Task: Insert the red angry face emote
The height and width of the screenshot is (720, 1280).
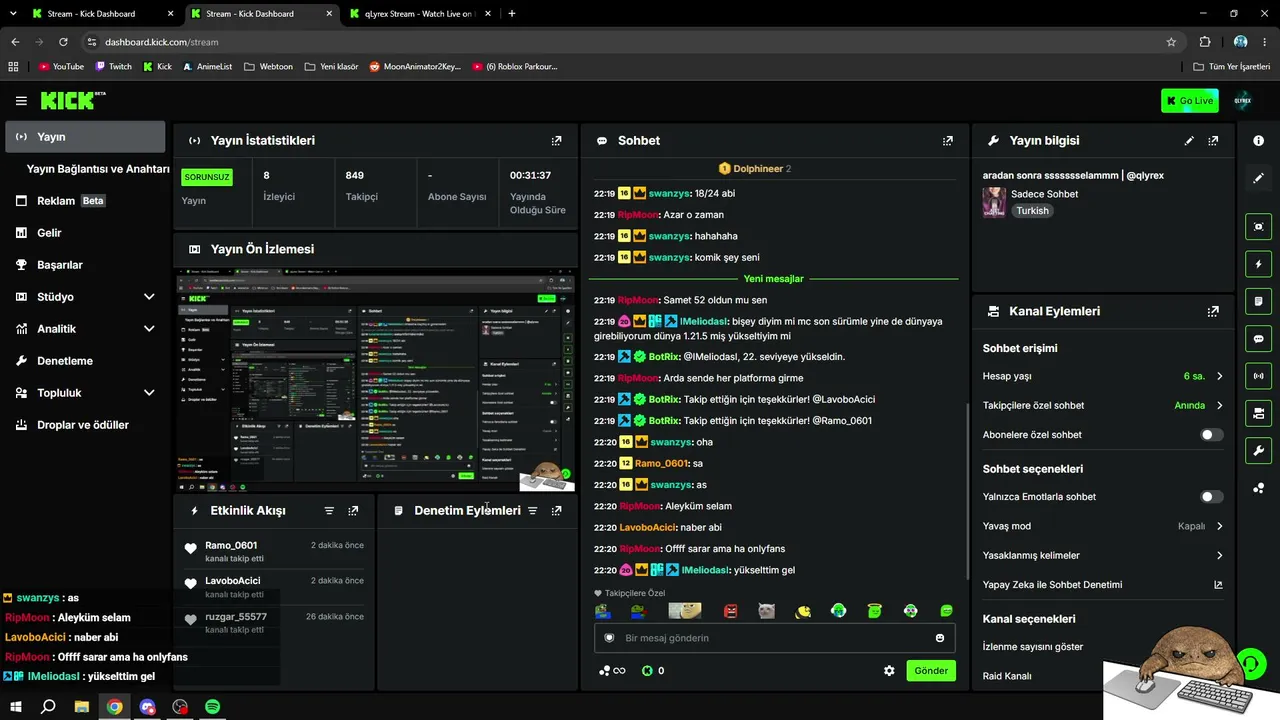Action: [x=731, y=611]
